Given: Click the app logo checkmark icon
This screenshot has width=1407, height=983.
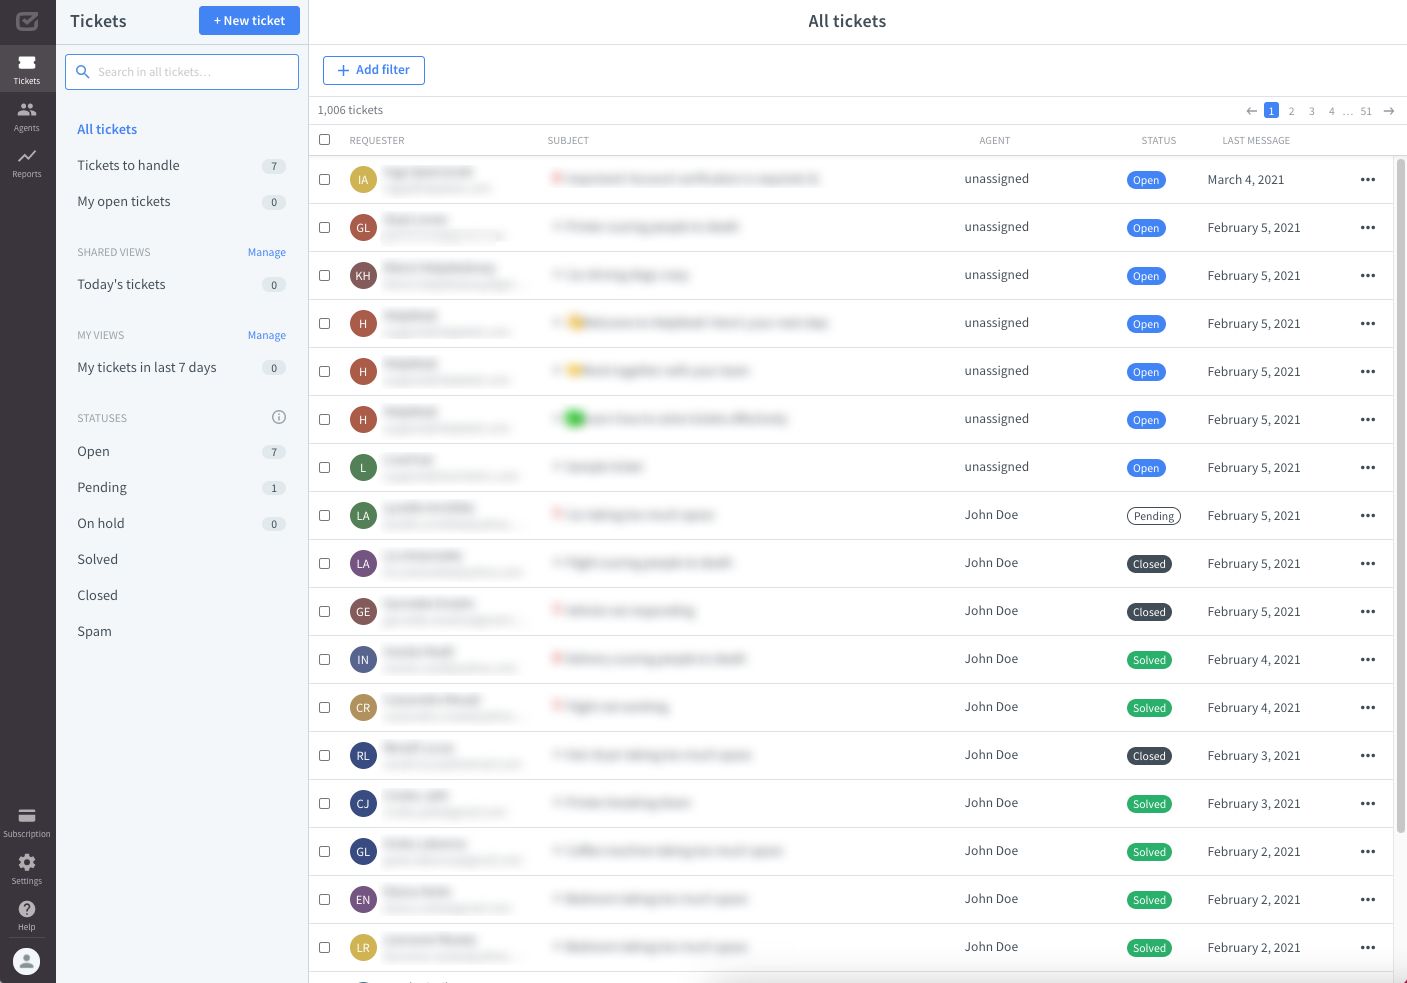Looking at the screenshot, I should coord(27,21).
